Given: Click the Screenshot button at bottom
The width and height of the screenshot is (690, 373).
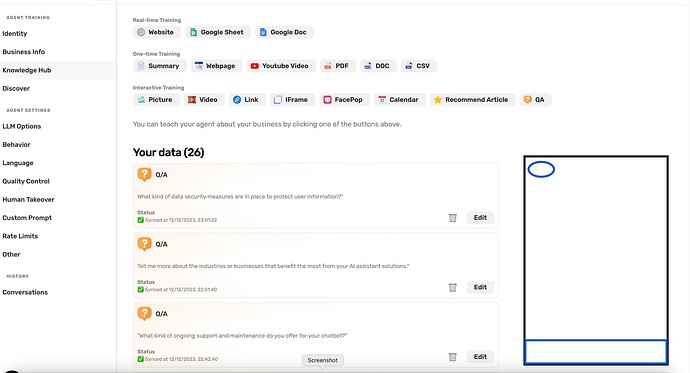Looking at the screenshot, I should click(323, 360).
